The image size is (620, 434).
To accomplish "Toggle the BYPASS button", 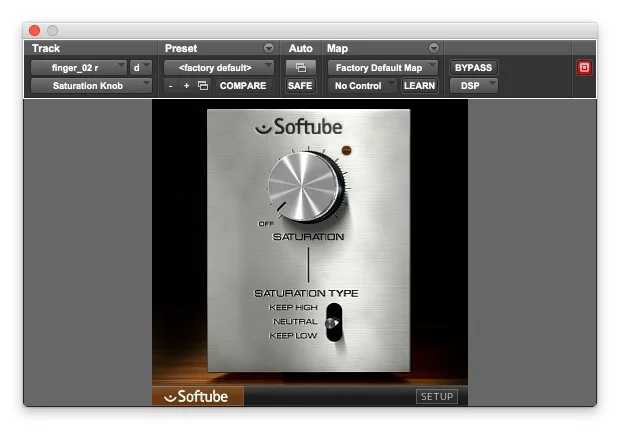I will tap(473, 68).
